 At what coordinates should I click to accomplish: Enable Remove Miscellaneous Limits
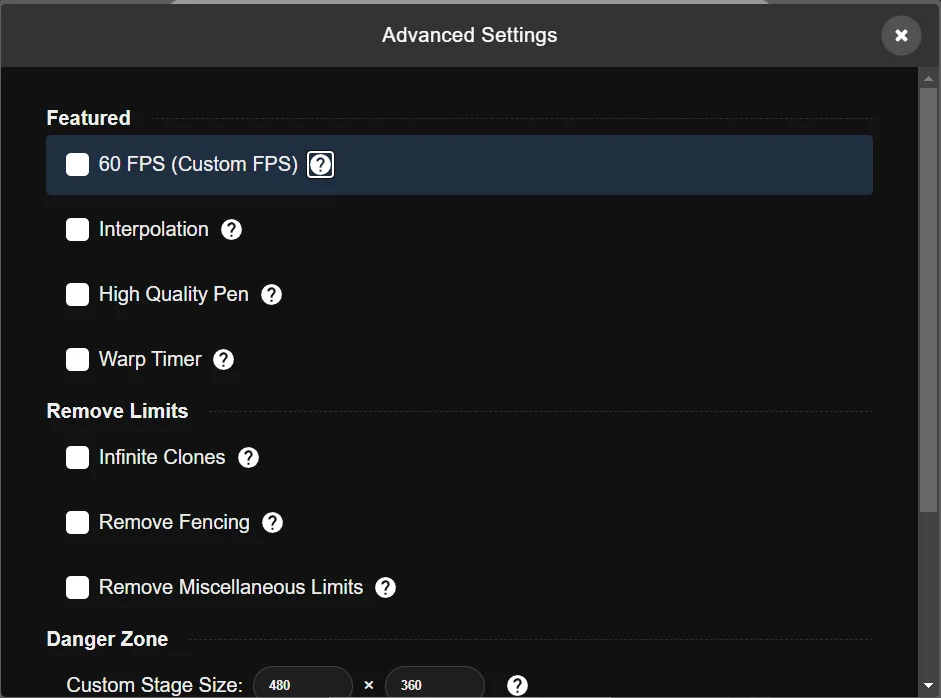[x=77, y=587]
